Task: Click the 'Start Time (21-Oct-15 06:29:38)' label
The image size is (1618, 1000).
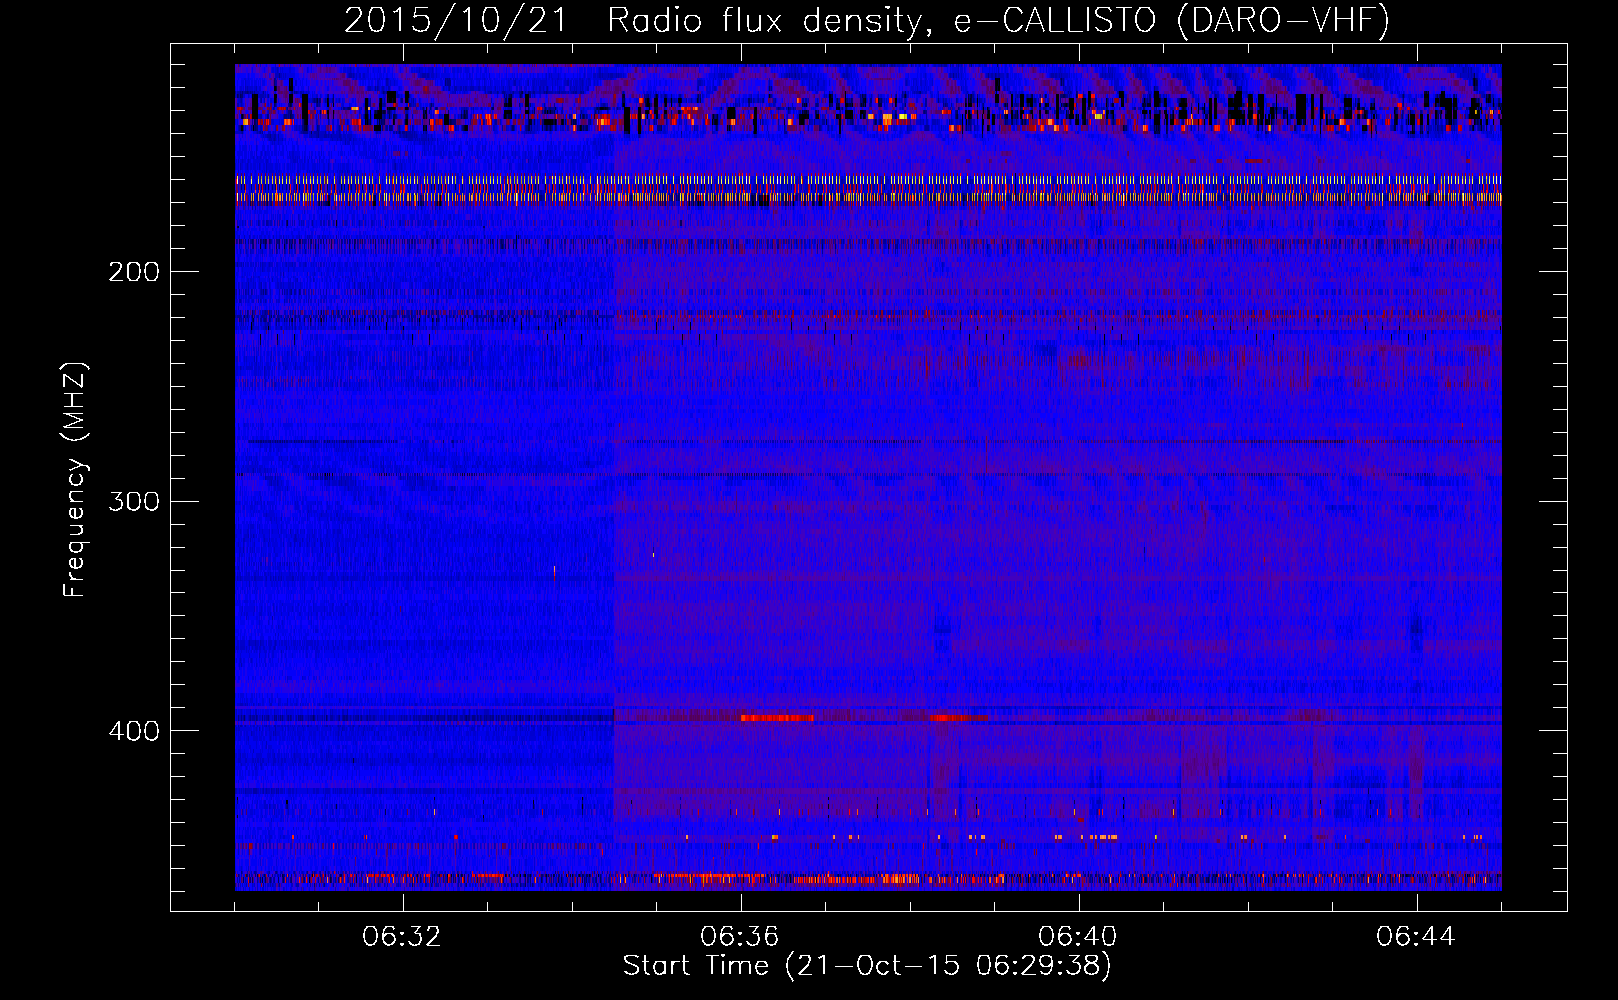Action: tap(867, 966)
